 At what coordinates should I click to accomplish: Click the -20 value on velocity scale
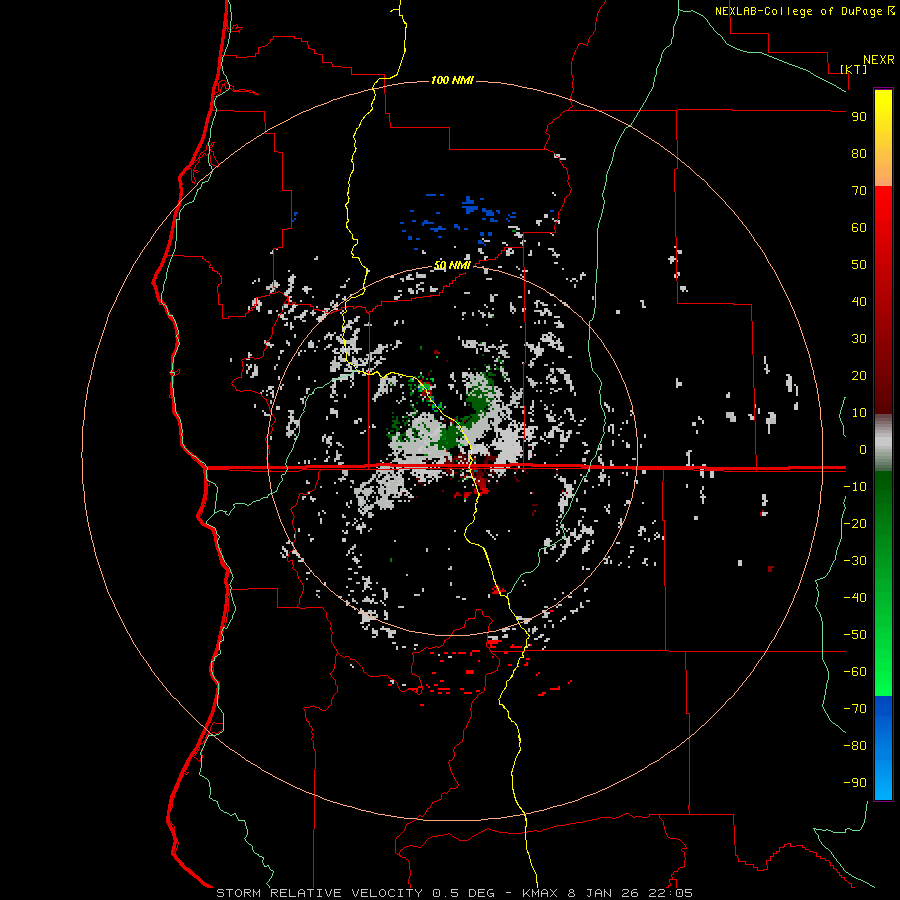(855, 524)
